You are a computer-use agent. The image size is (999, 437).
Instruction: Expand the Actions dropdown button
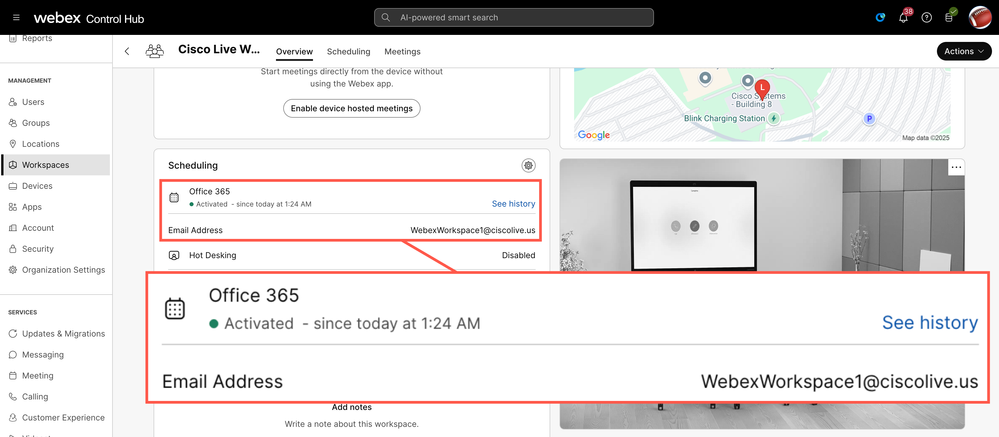pyautogui.click(x=964, y=51)
